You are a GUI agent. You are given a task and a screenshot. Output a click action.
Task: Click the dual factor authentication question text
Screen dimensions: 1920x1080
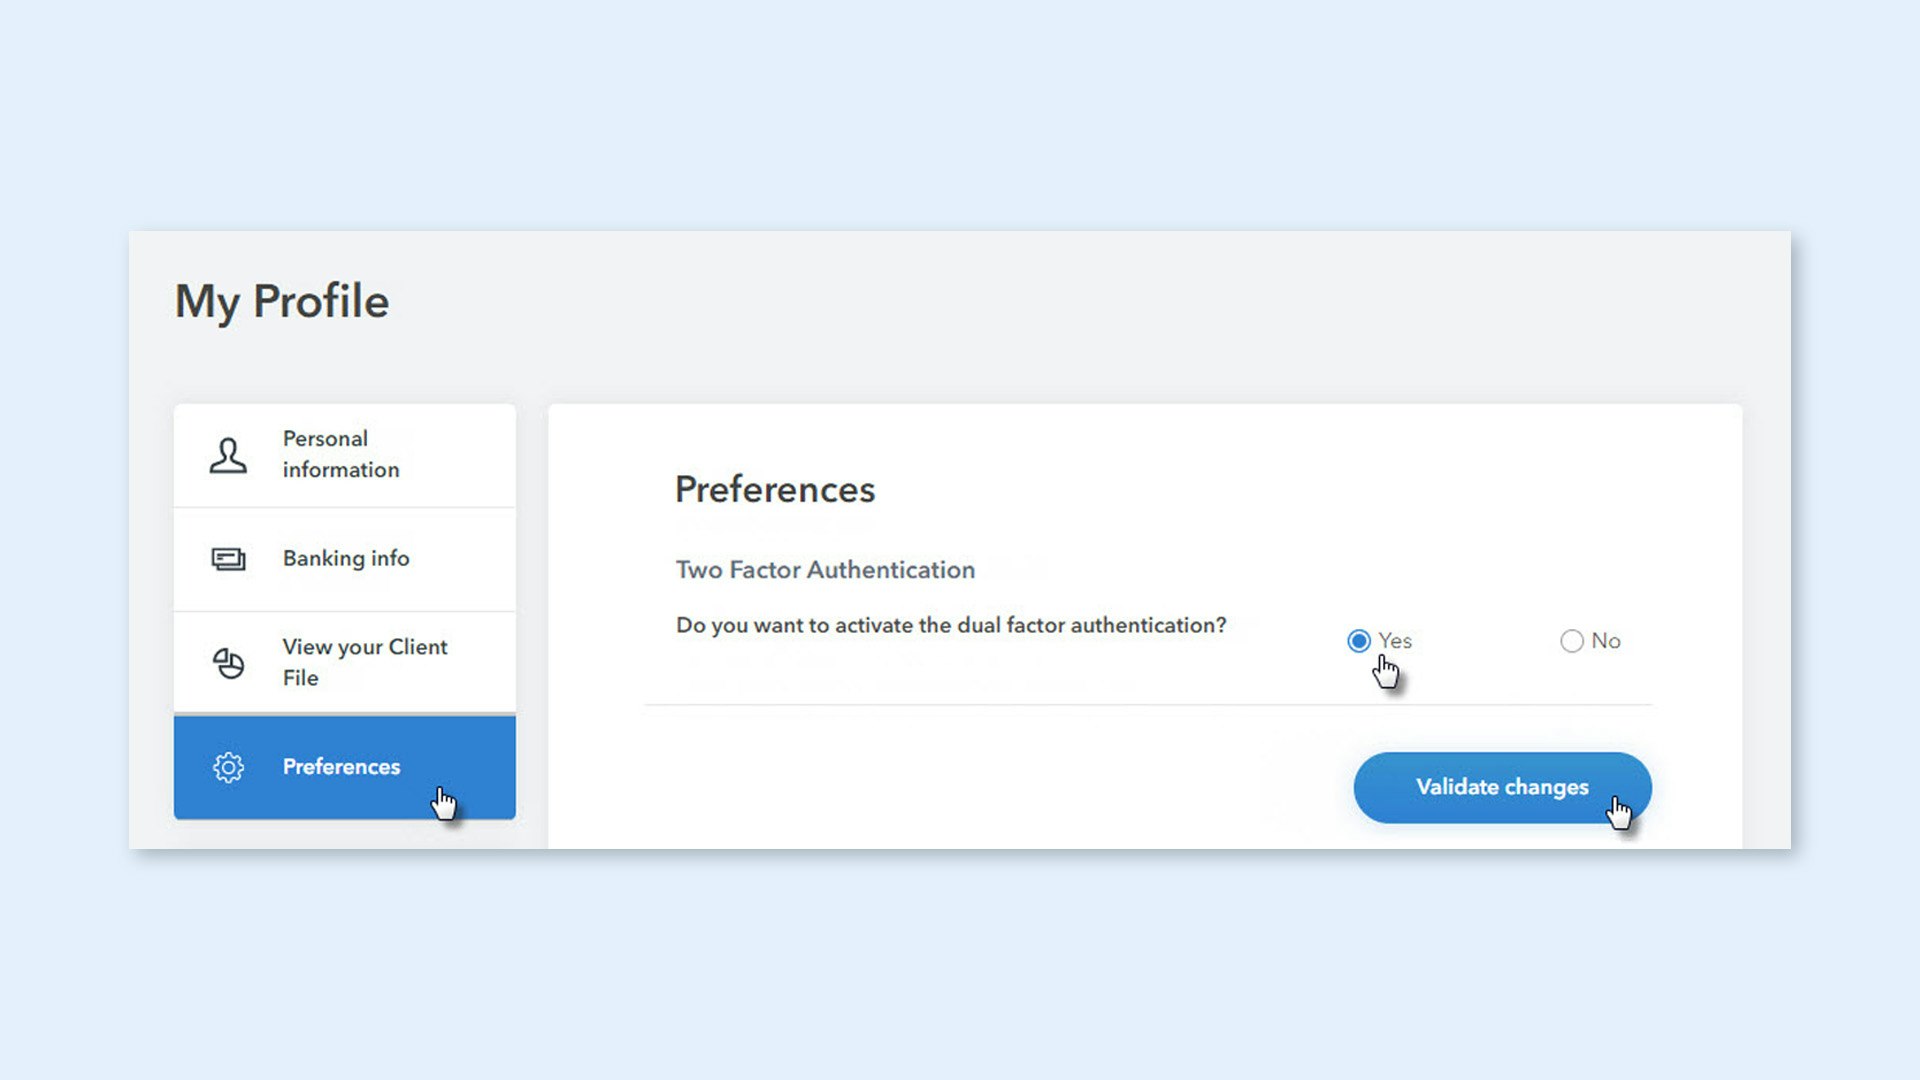click(951, 626)
